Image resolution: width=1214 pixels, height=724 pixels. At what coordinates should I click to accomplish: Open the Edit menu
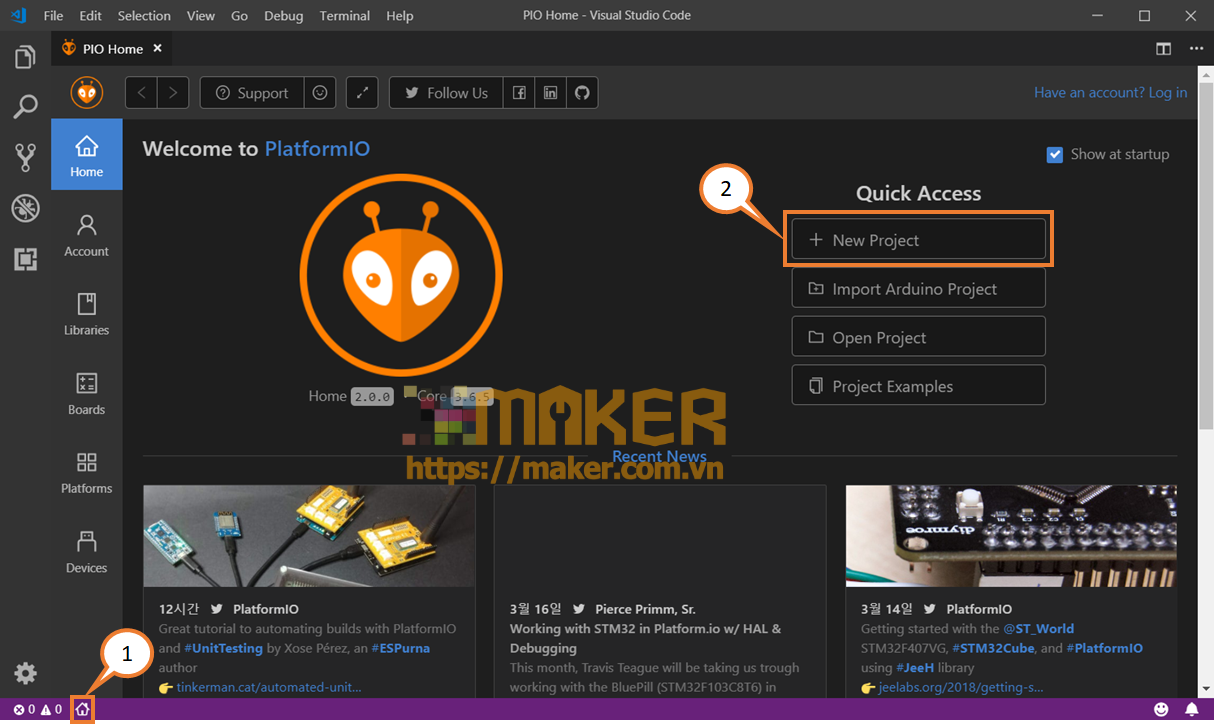coord(90,15)
